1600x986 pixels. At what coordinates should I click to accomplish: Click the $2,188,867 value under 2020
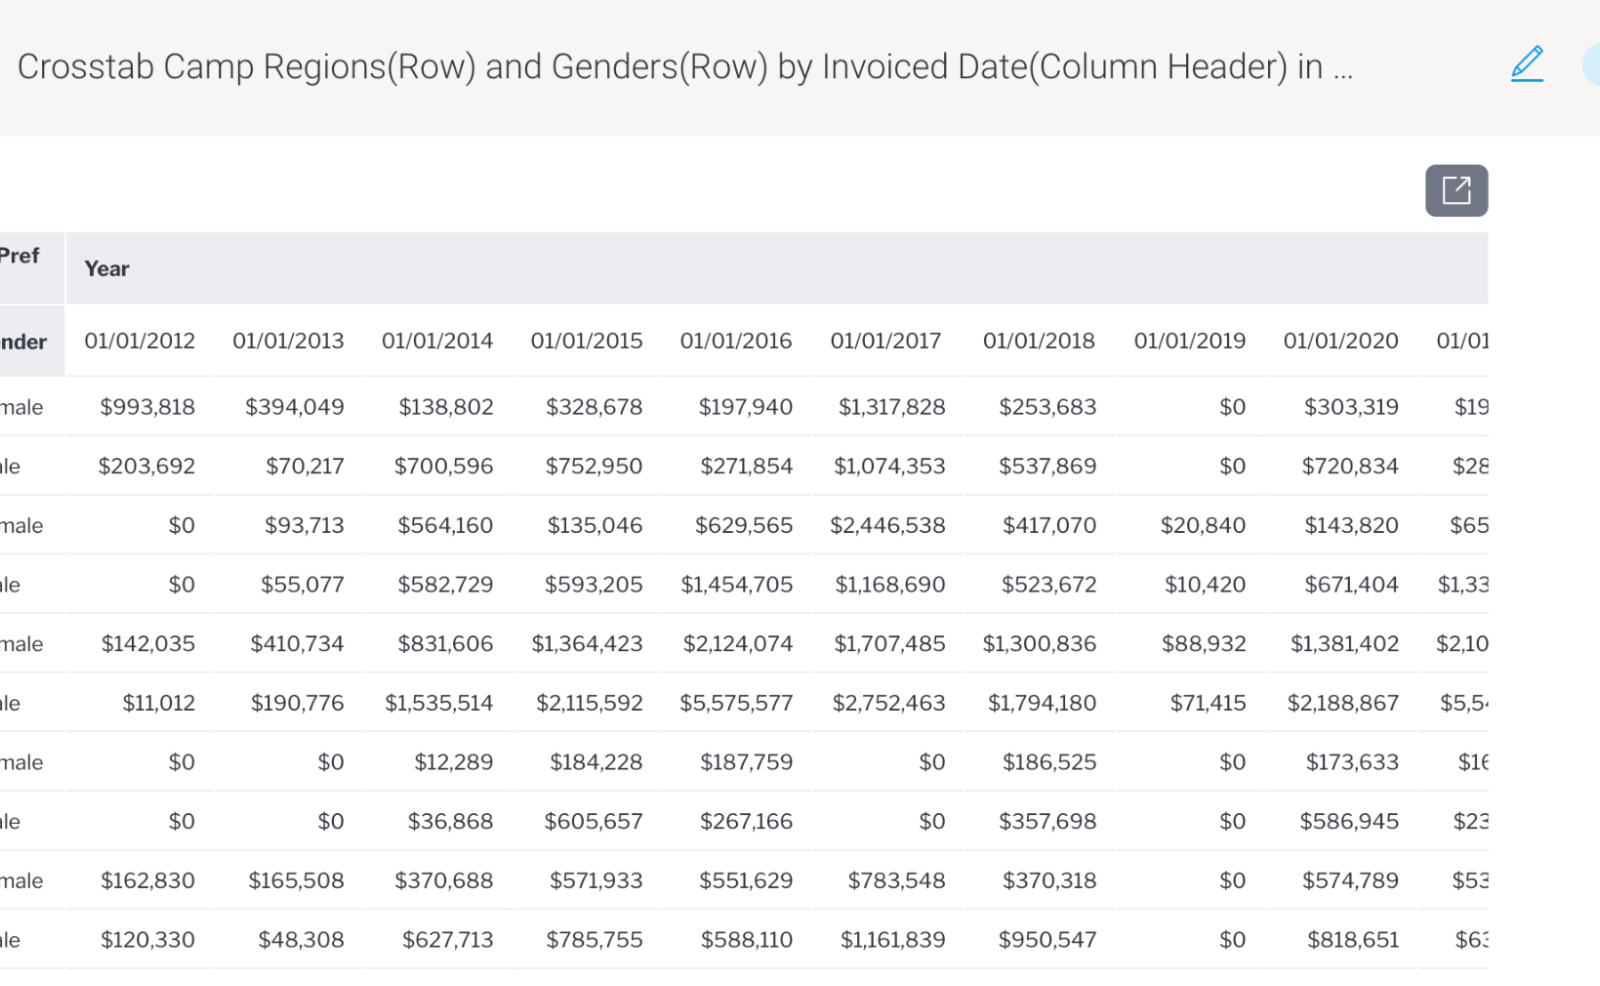[x=1342, y=703]
